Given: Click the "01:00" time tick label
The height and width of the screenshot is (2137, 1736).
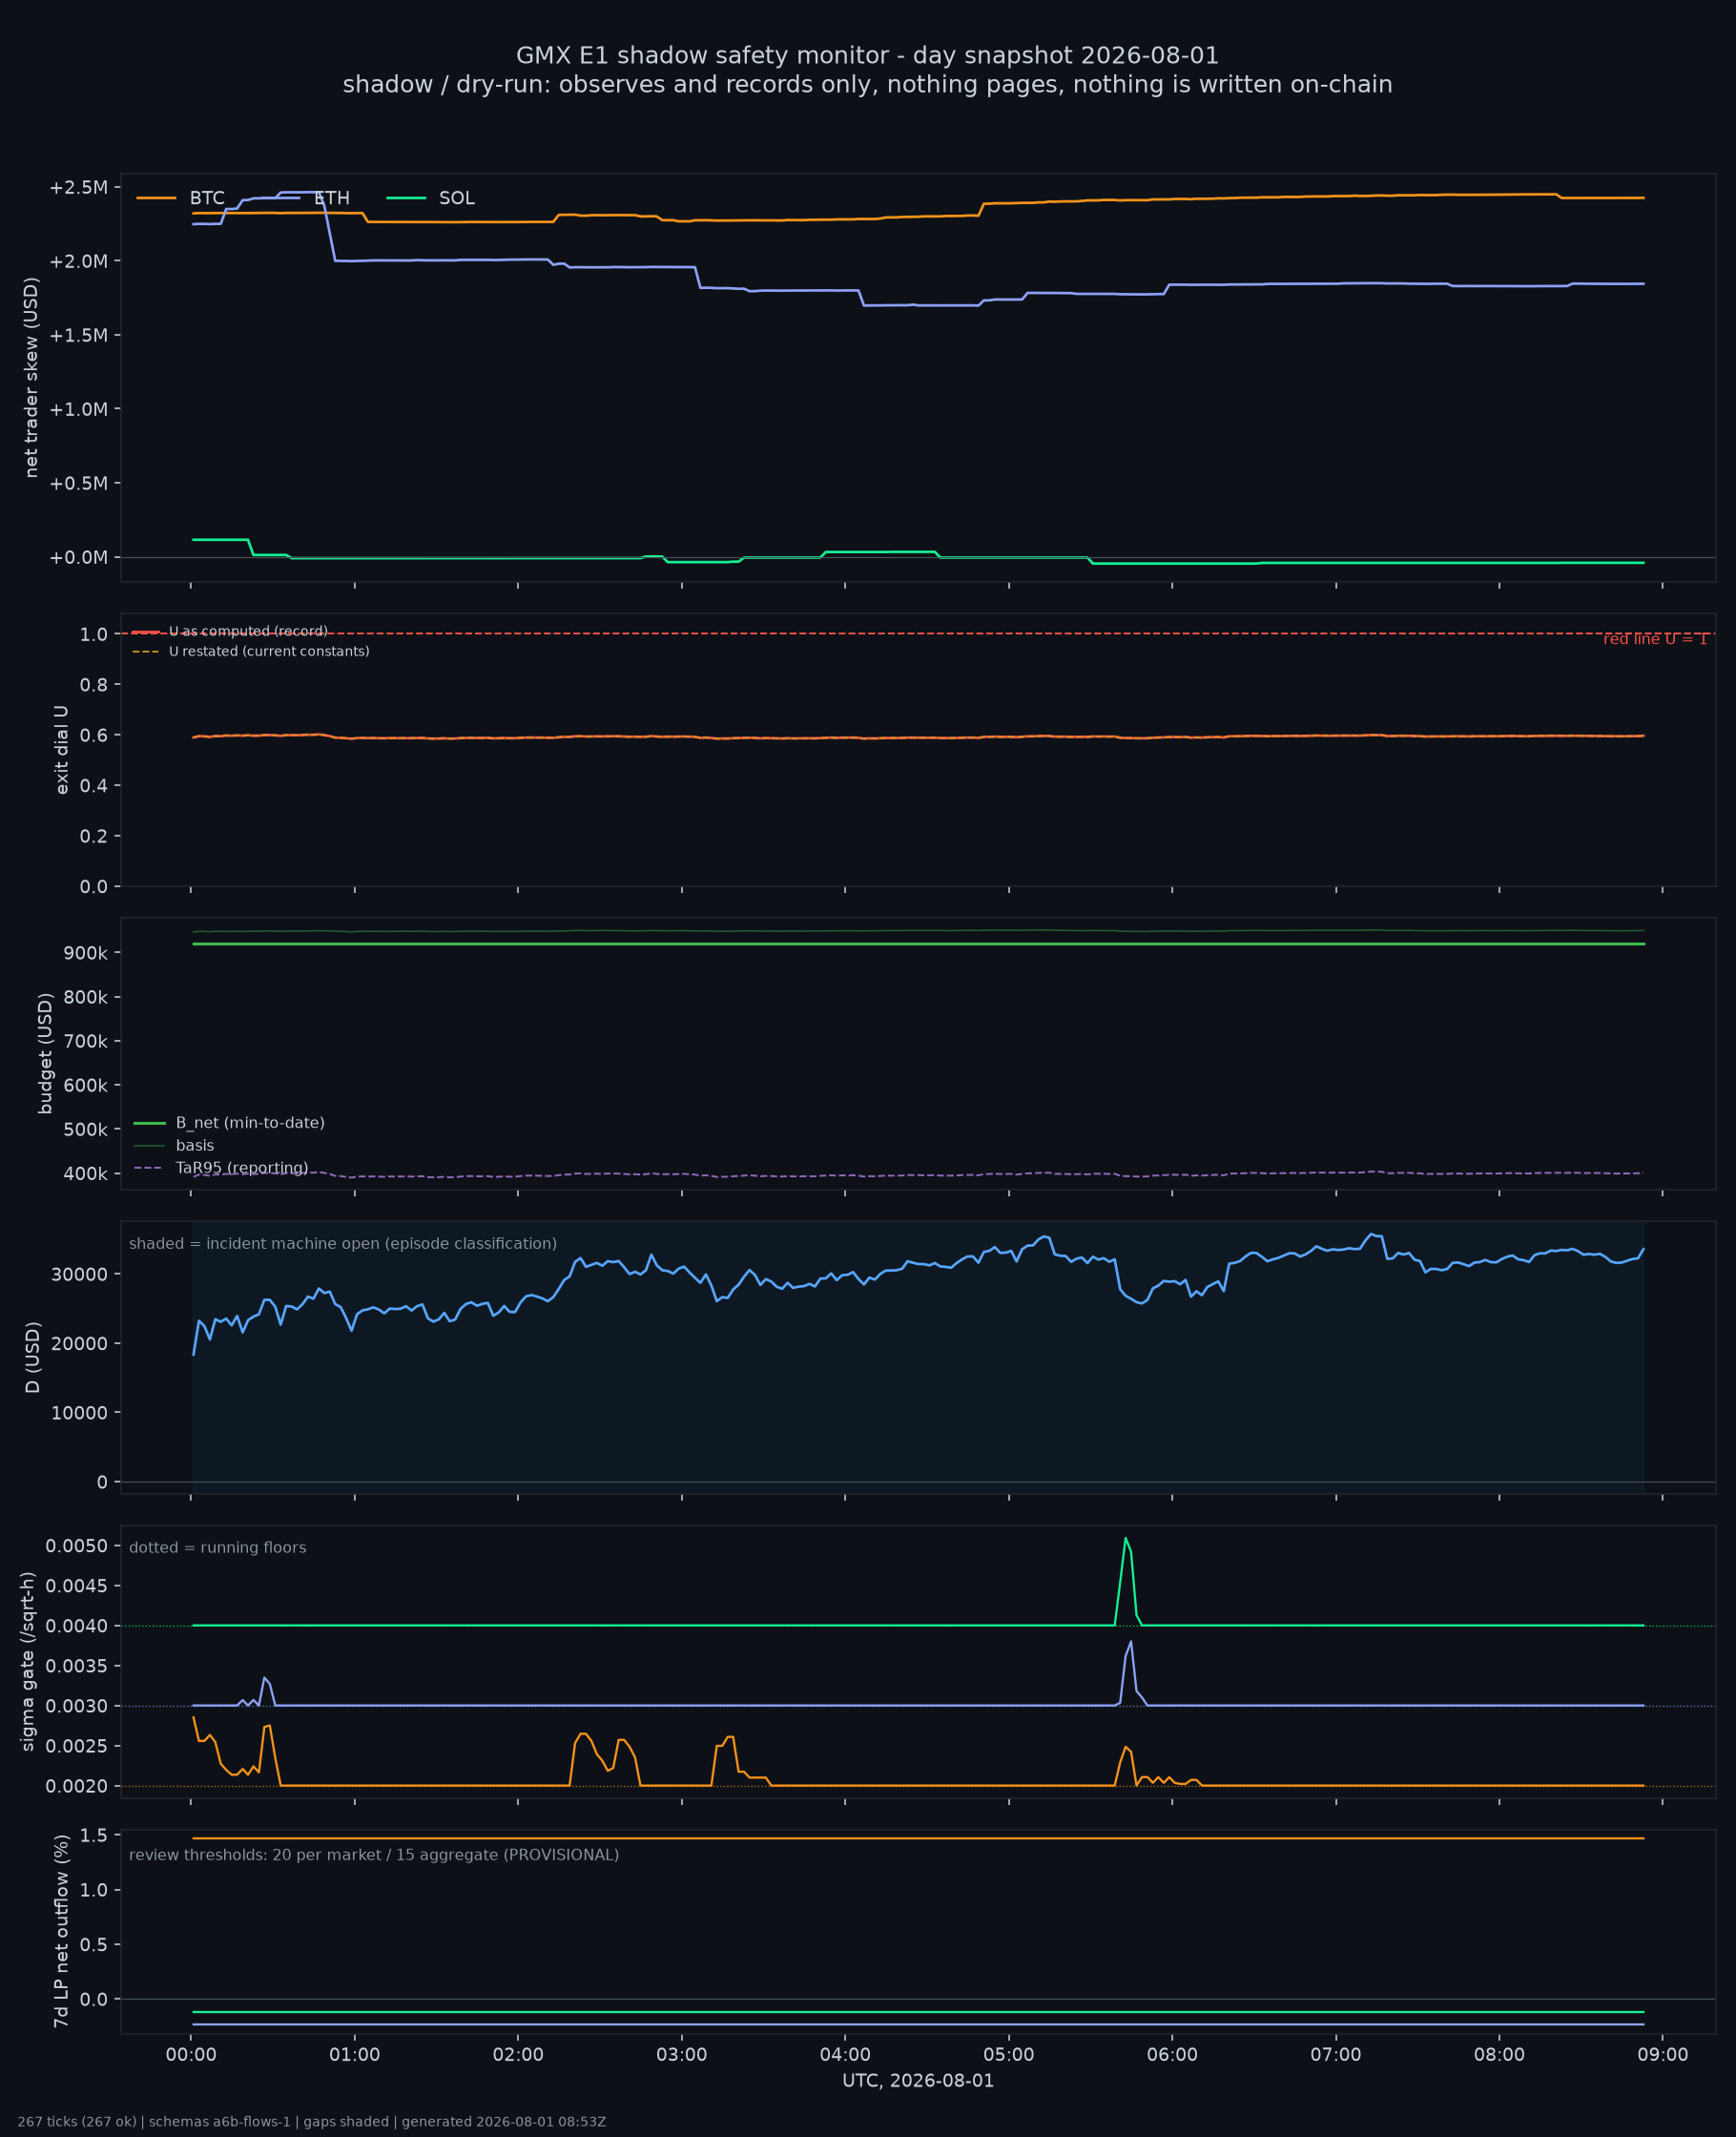Looking at the screenshot, I should 355,2055.
